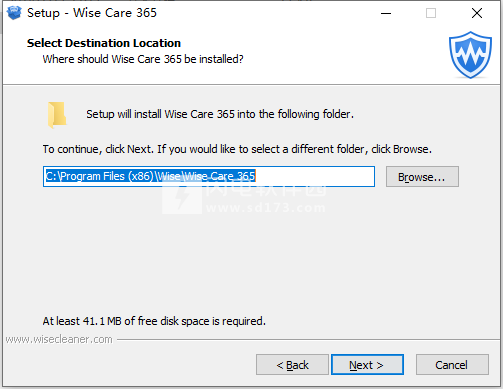The width and height of the screenshot is (503, 389).
Task: Click the 'To continue, click Next' instruction text
Action: tap(237, 149)
